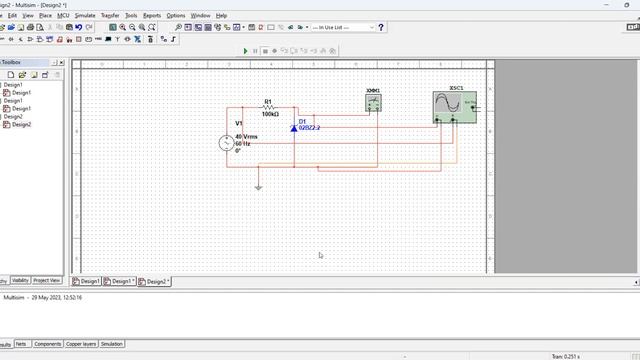Pin the Design Toolbox panel

54,62
